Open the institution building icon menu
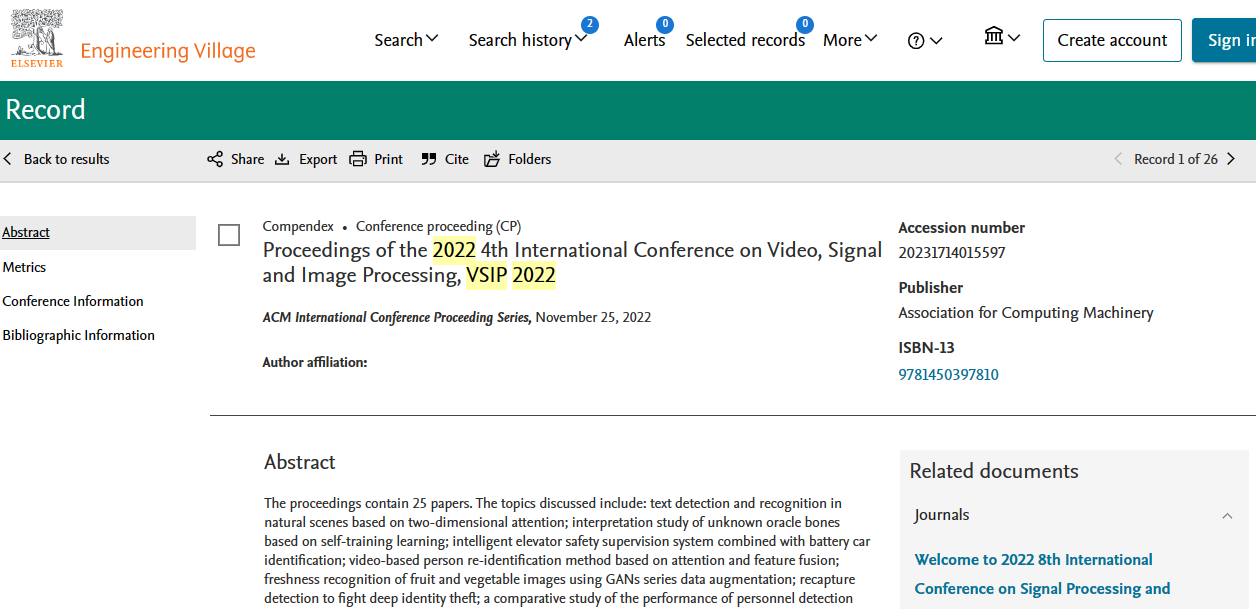1256x609 pixels. 1002,38
